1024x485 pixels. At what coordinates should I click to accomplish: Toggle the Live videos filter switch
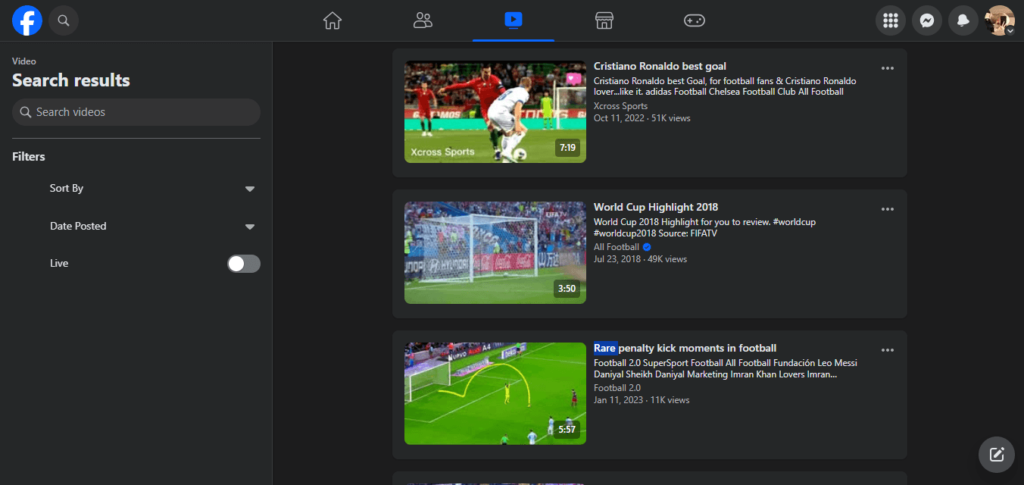pyautogui.click(x=243, y=264)
